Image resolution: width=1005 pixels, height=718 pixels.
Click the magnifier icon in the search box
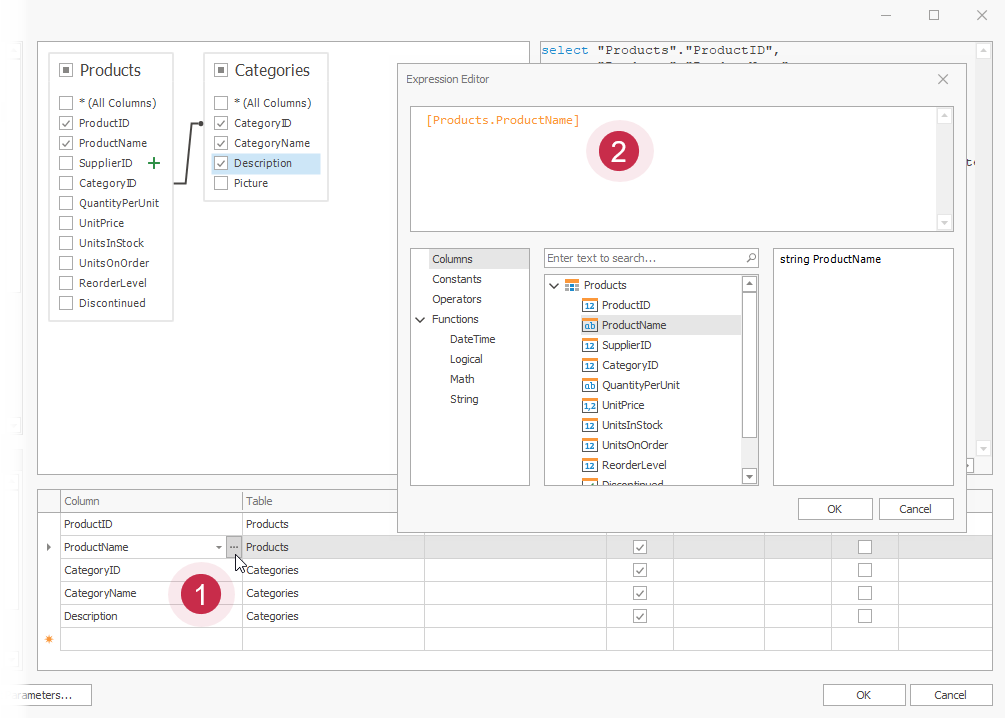pyautogui.click(x=751, y=258)
